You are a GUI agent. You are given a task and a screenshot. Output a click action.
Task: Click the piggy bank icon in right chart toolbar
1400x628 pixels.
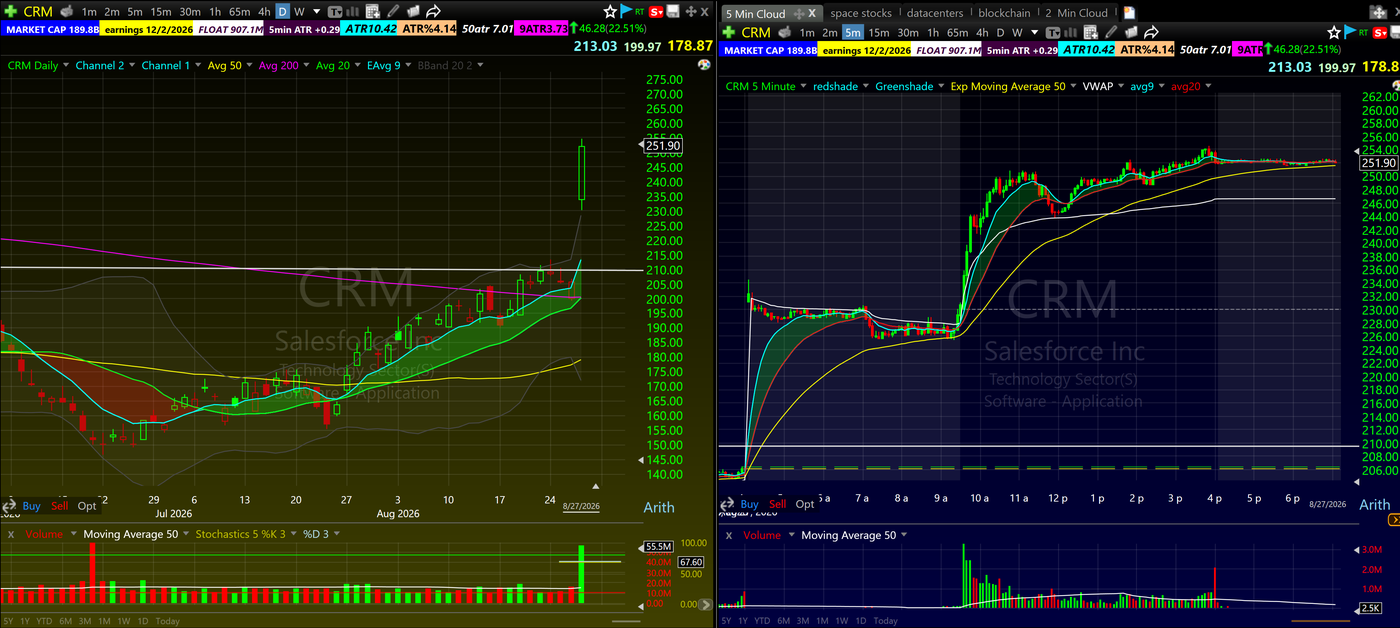pos(785,33)
